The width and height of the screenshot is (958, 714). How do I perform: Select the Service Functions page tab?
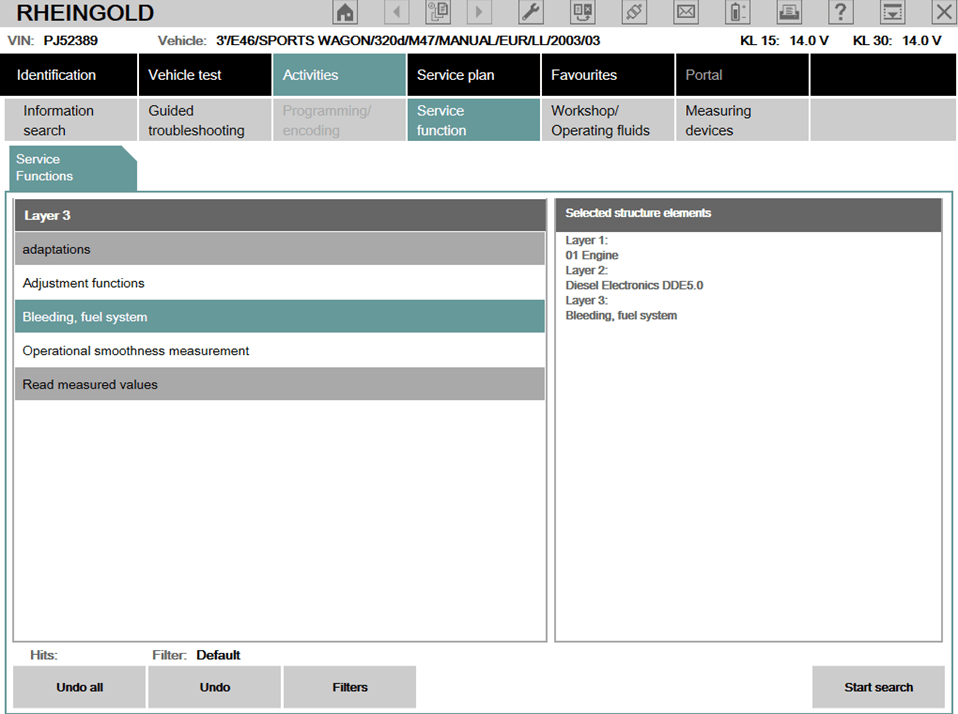(72, 168)
